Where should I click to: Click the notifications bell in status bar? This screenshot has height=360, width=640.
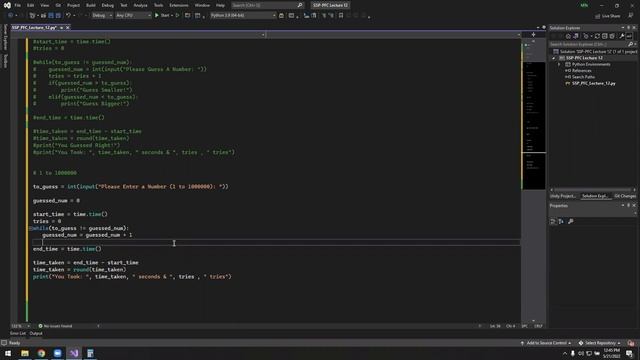tap(631, 343)
